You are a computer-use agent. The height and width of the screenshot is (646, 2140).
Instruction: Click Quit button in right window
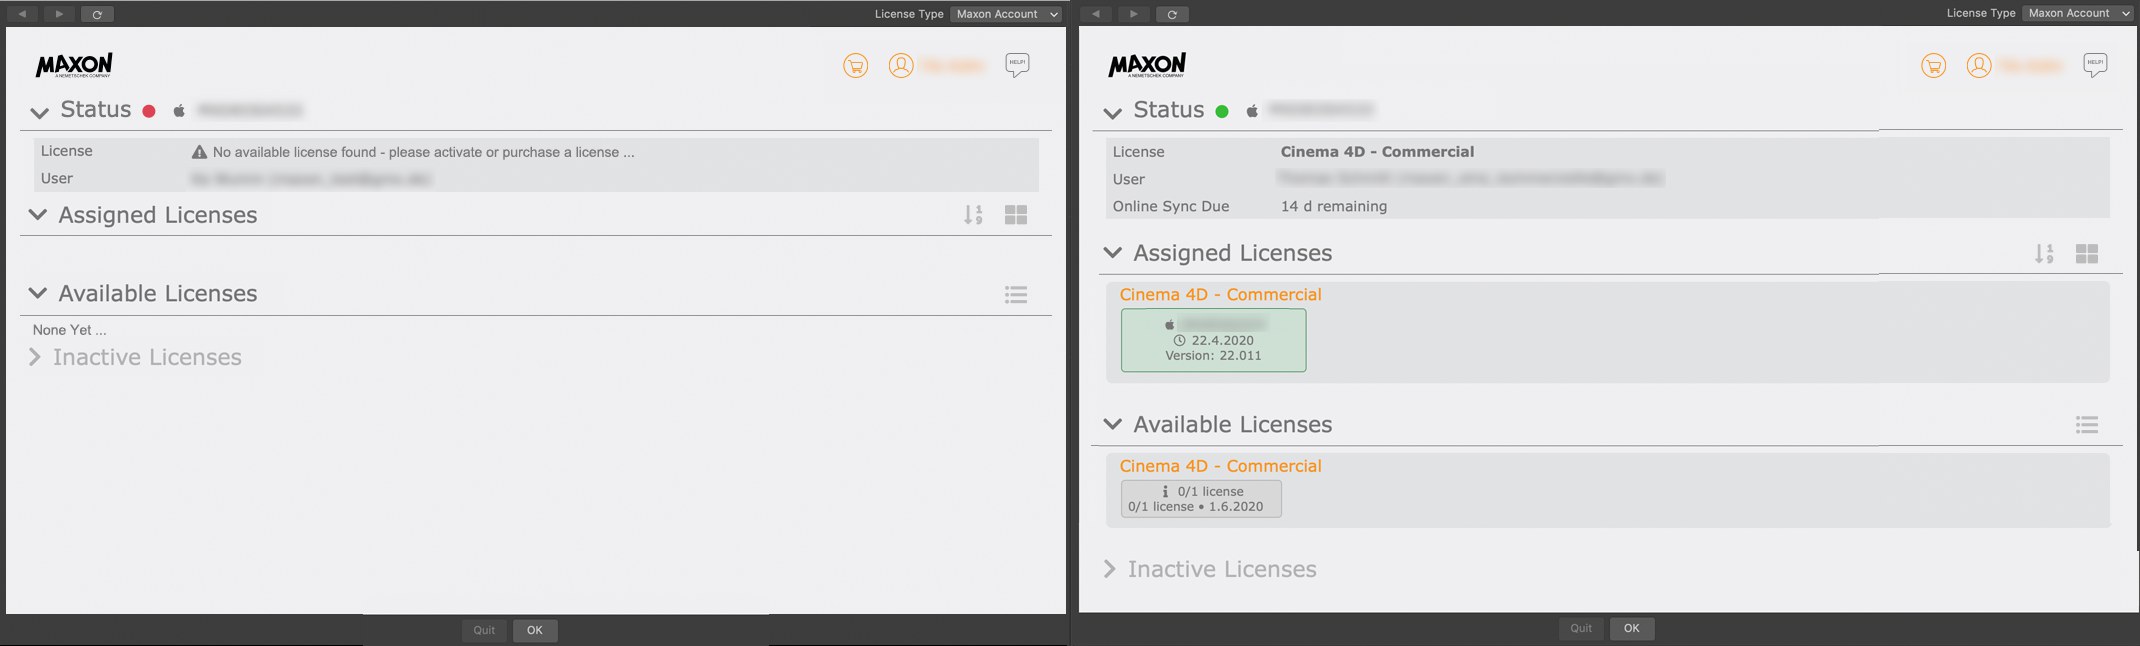pyautogui.click(x=1581, y=628)
